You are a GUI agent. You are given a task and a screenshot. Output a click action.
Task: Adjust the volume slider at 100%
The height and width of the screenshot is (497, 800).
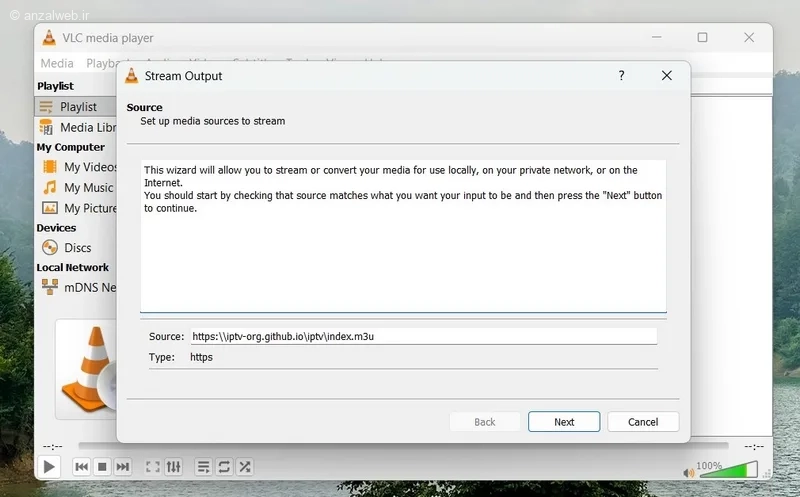coord(729,469)
